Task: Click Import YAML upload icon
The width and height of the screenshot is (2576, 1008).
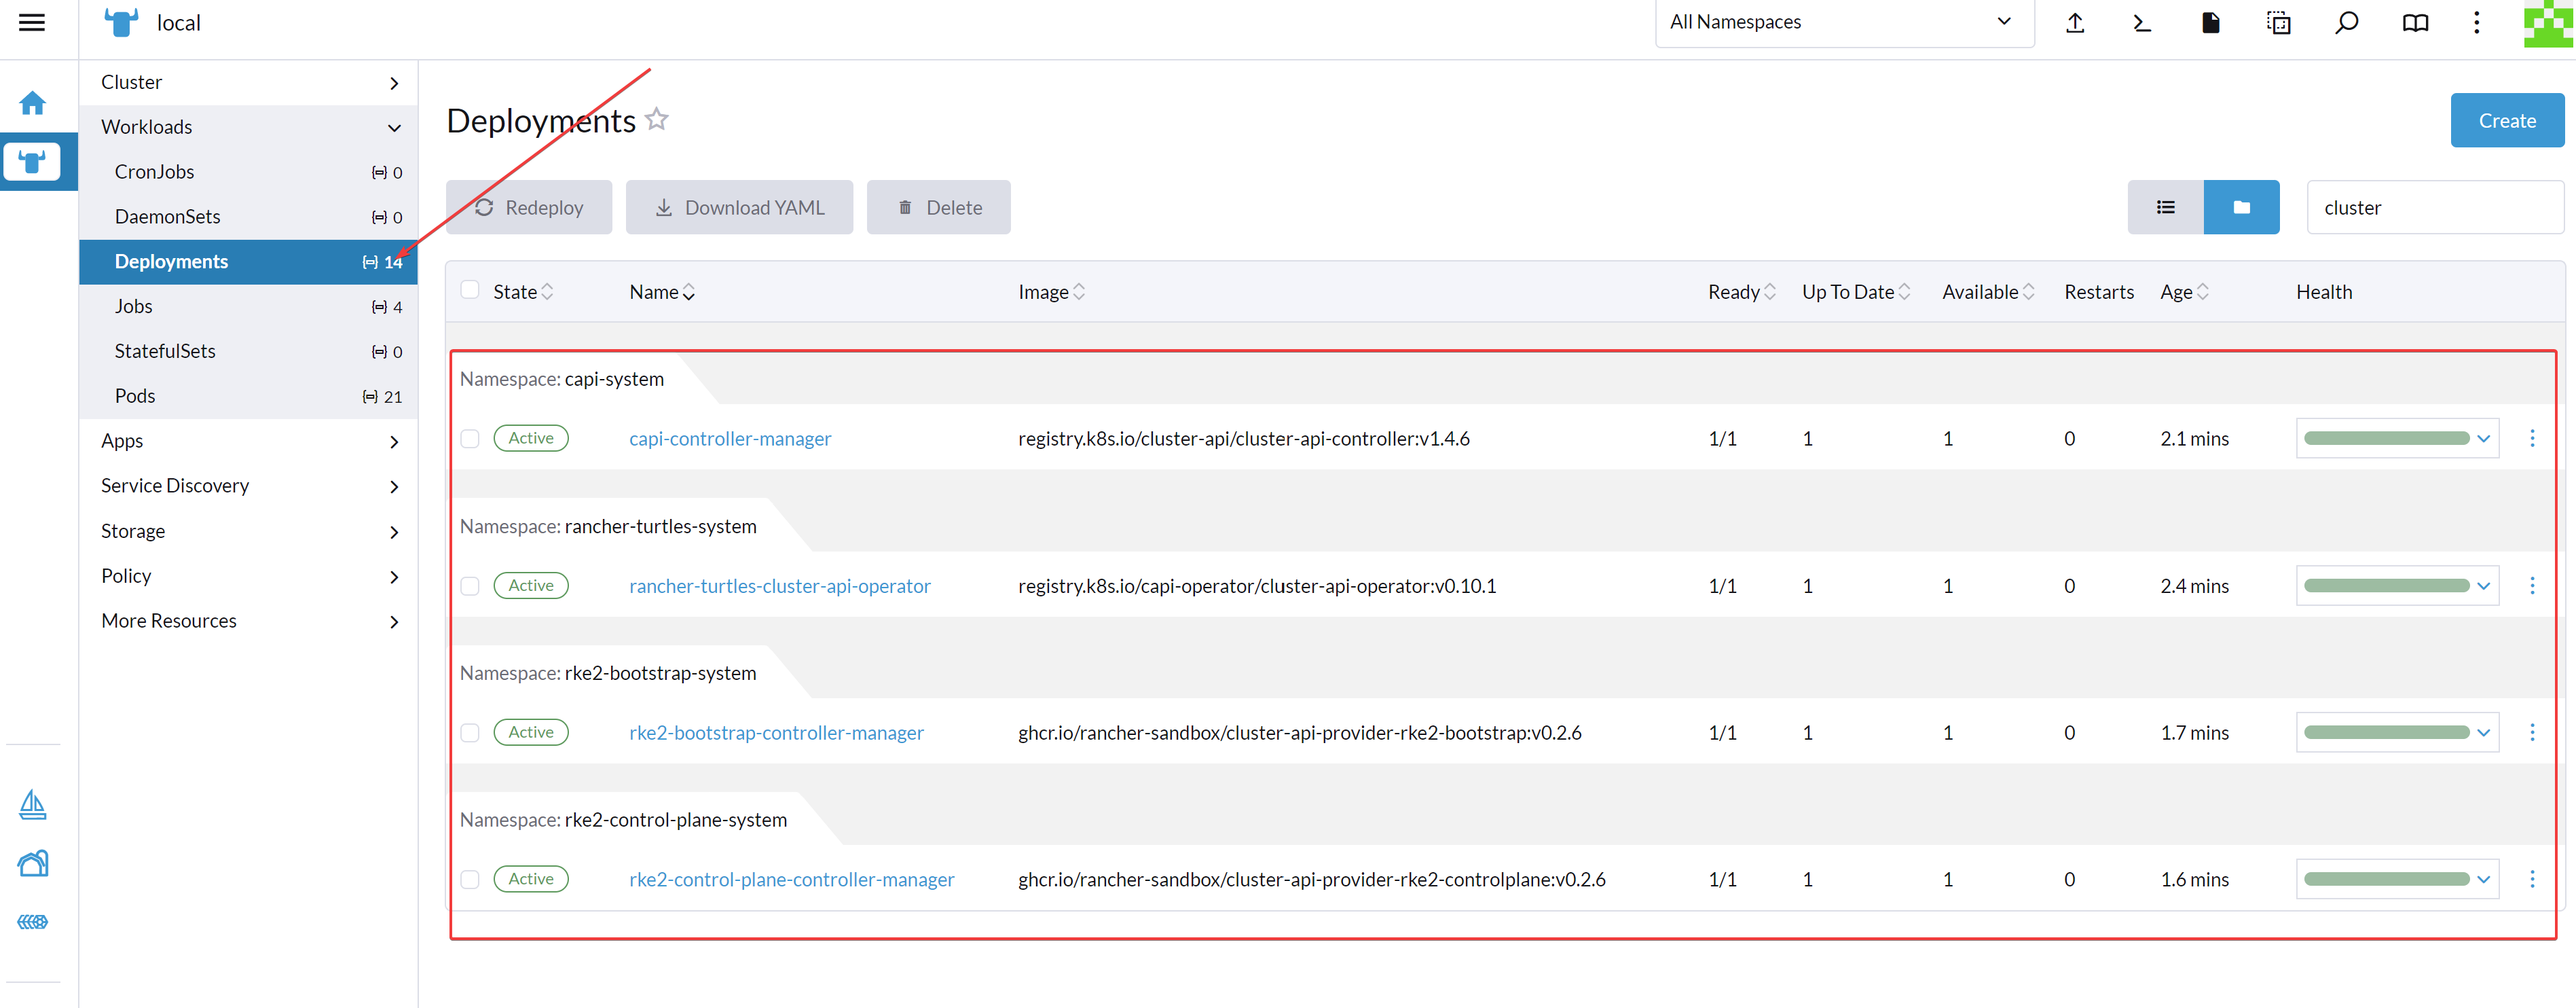Action: [x=2075, y=23]
